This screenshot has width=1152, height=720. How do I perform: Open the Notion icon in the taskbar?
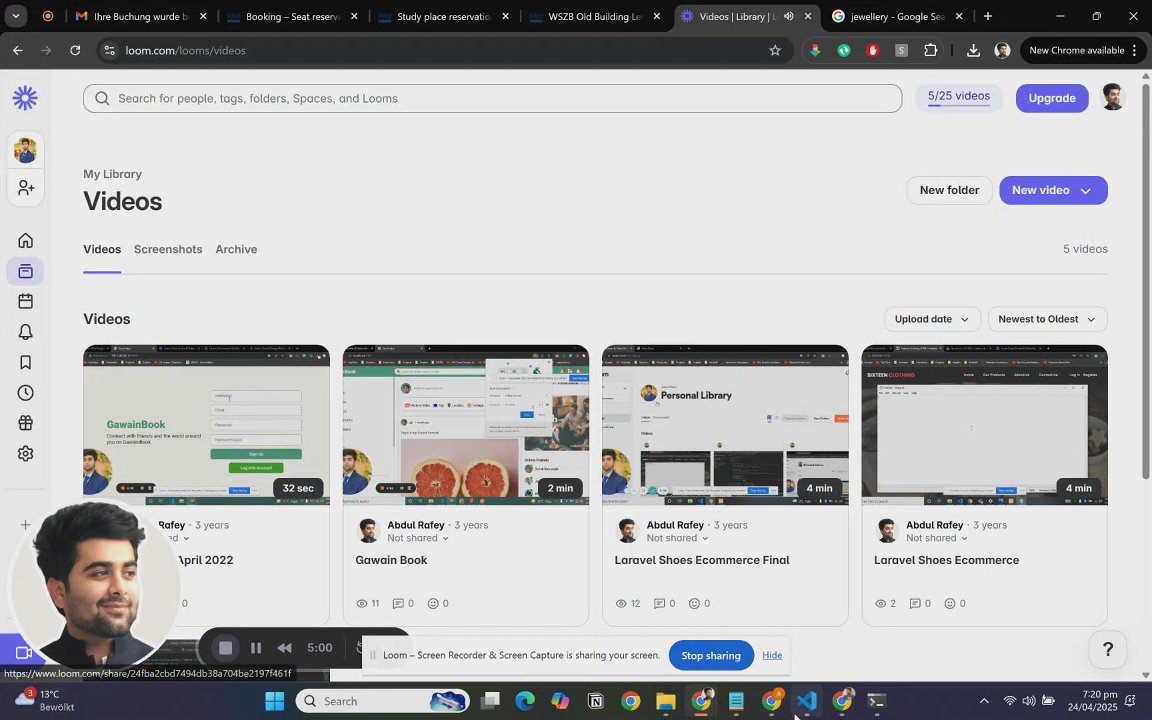(x=596, y=702)
